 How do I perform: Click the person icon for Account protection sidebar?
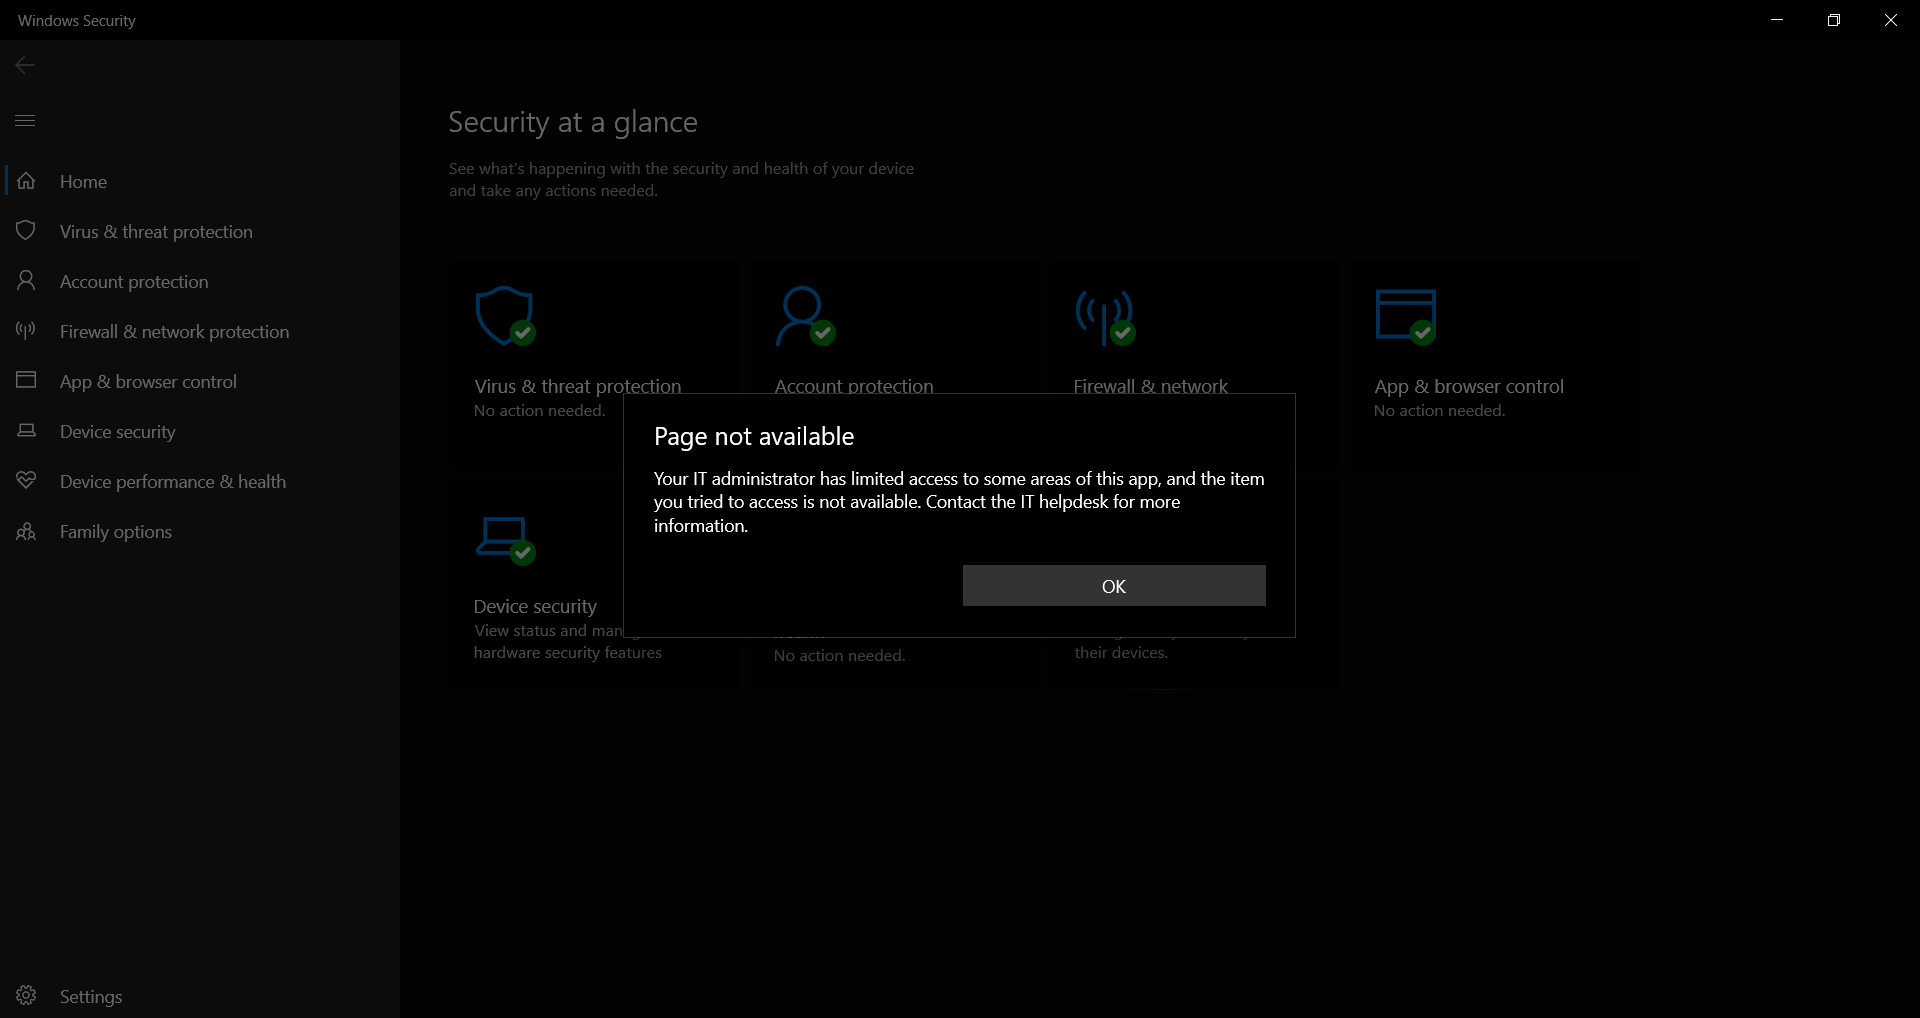26,281
